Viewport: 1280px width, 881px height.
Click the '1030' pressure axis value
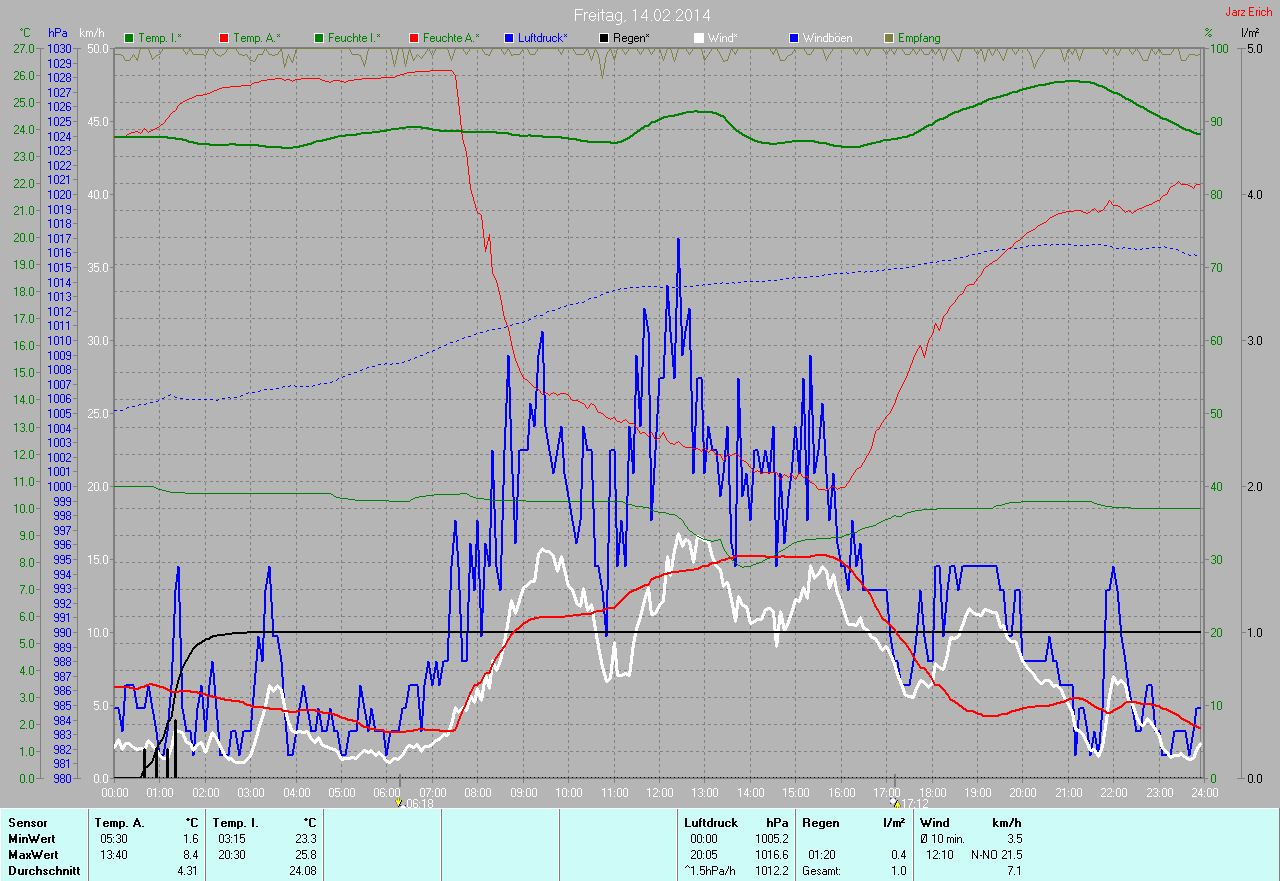click(x=60, y=48)
